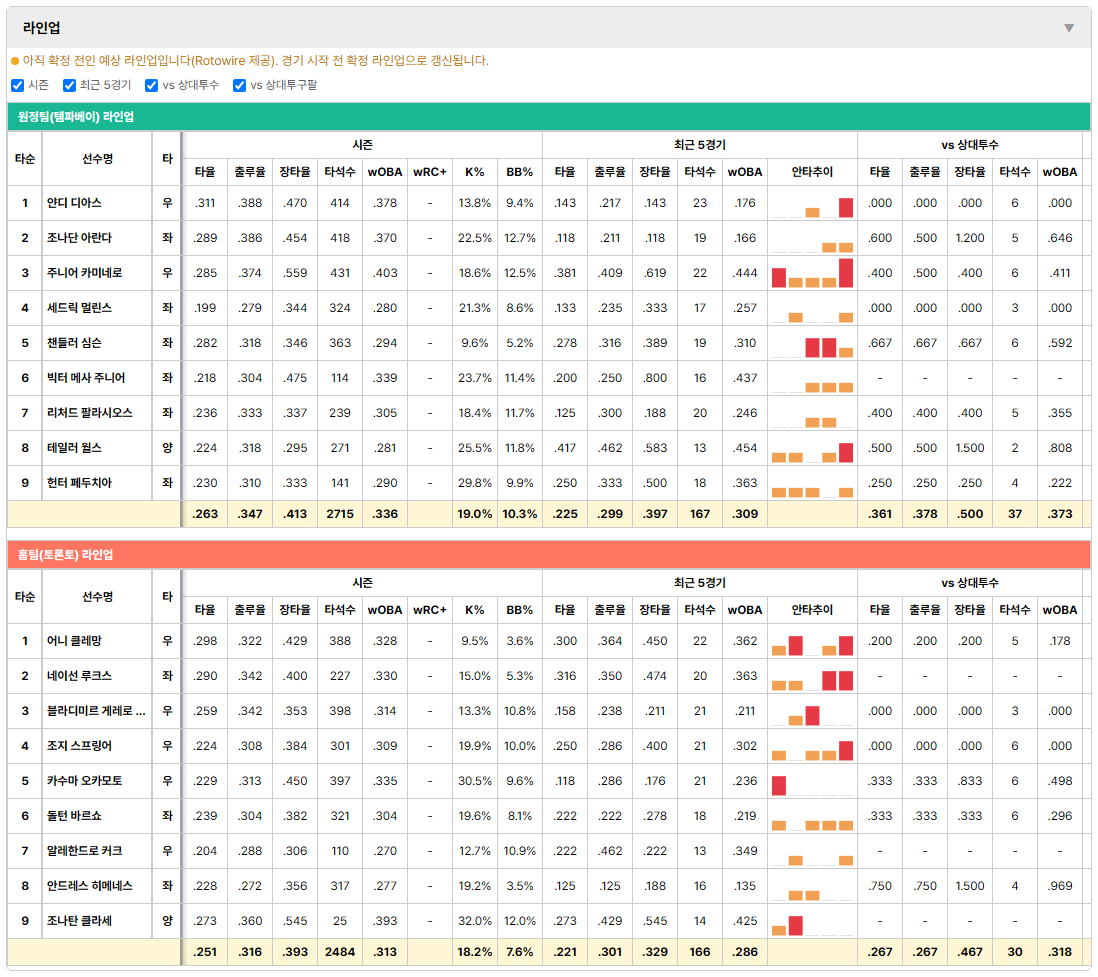Sort the Toronto table by K% column

click(x=475, y=610)
